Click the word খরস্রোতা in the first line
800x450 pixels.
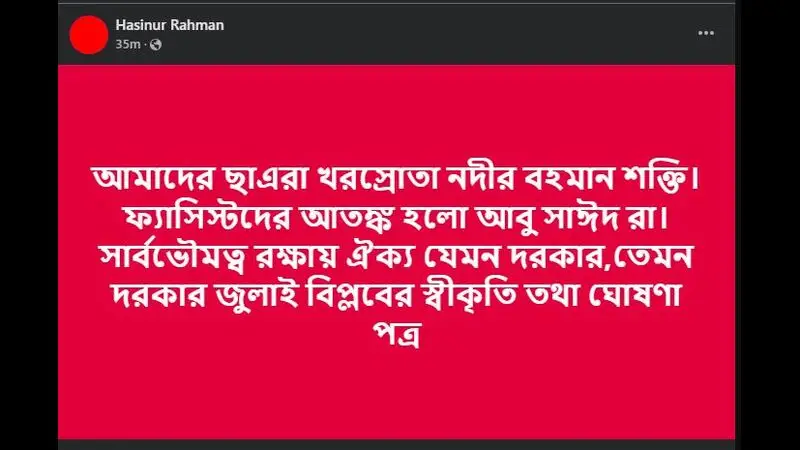coord(378,179)
